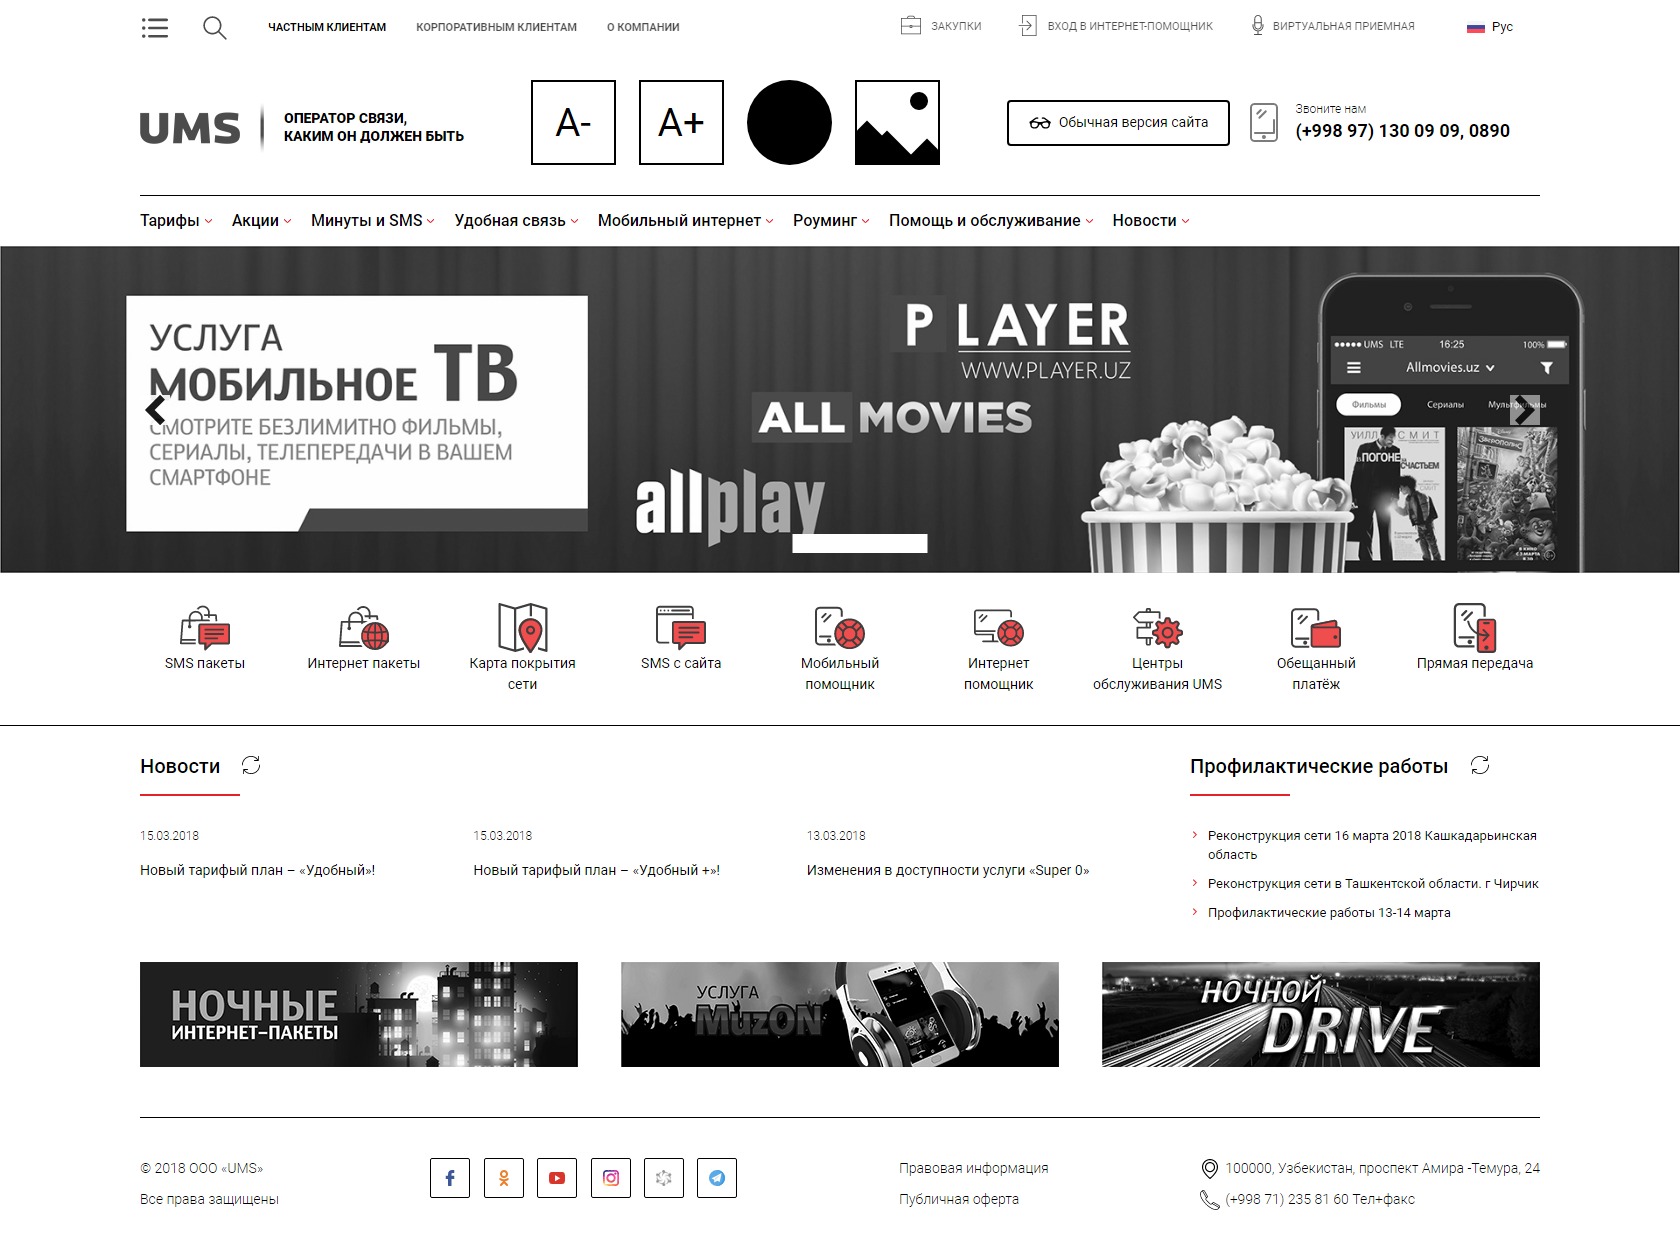Click the address location pin icon

pyautogui.click(x=1209, y=1168)
